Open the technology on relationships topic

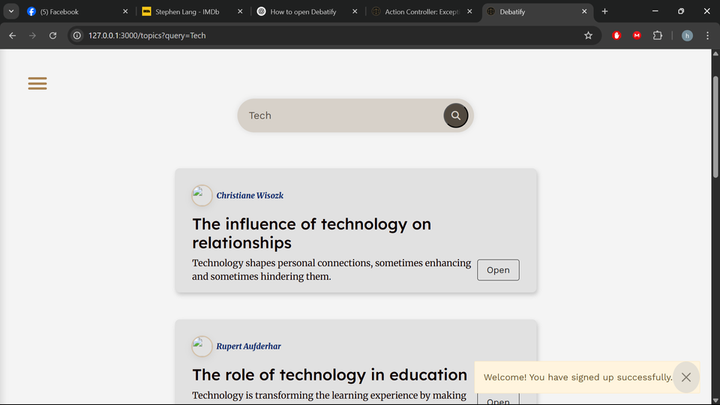click(x=497, y=270)
